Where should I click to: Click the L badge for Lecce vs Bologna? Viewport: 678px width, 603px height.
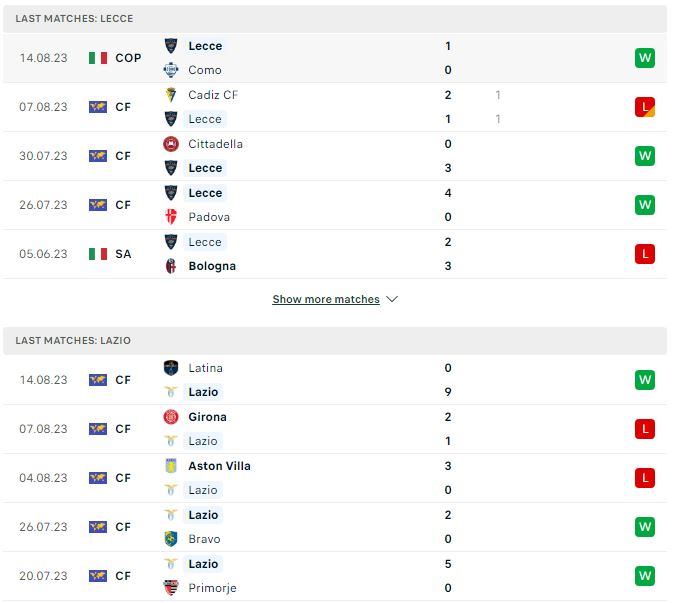click(x=645, y=254)
